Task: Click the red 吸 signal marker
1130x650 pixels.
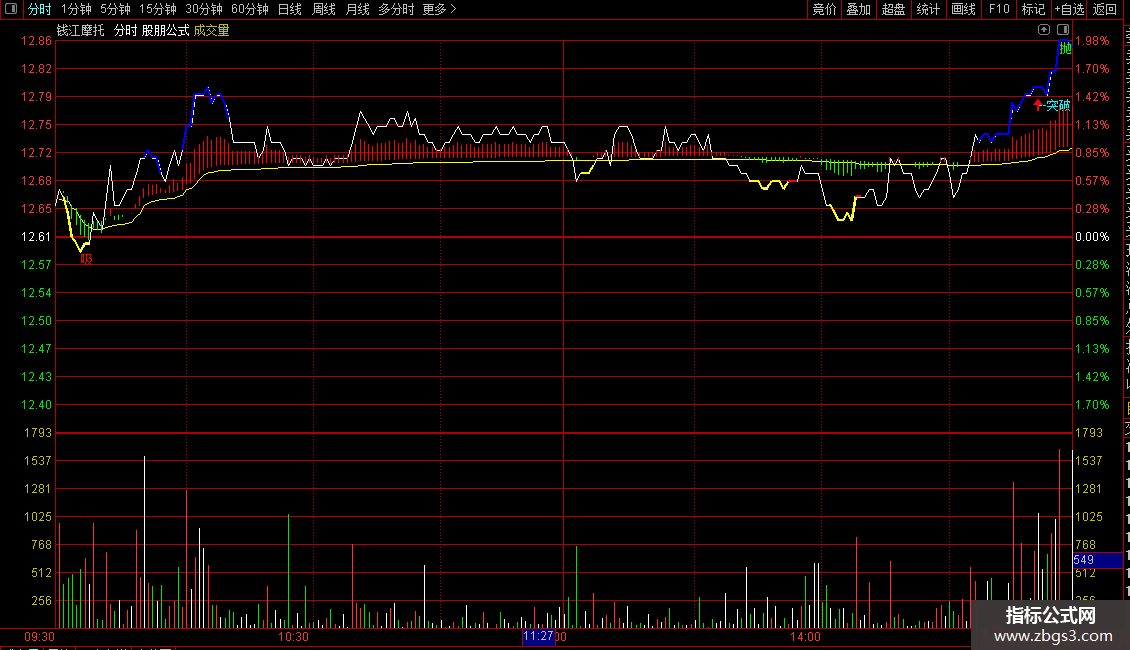Action: coord(86,259)
